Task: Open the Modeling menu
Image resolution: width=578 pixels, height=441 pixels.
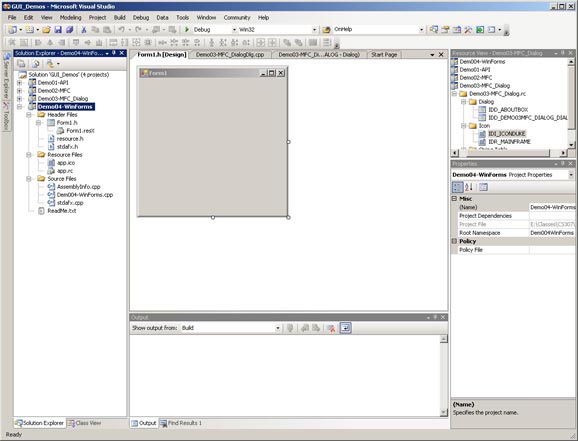Action: coord(70,17)
